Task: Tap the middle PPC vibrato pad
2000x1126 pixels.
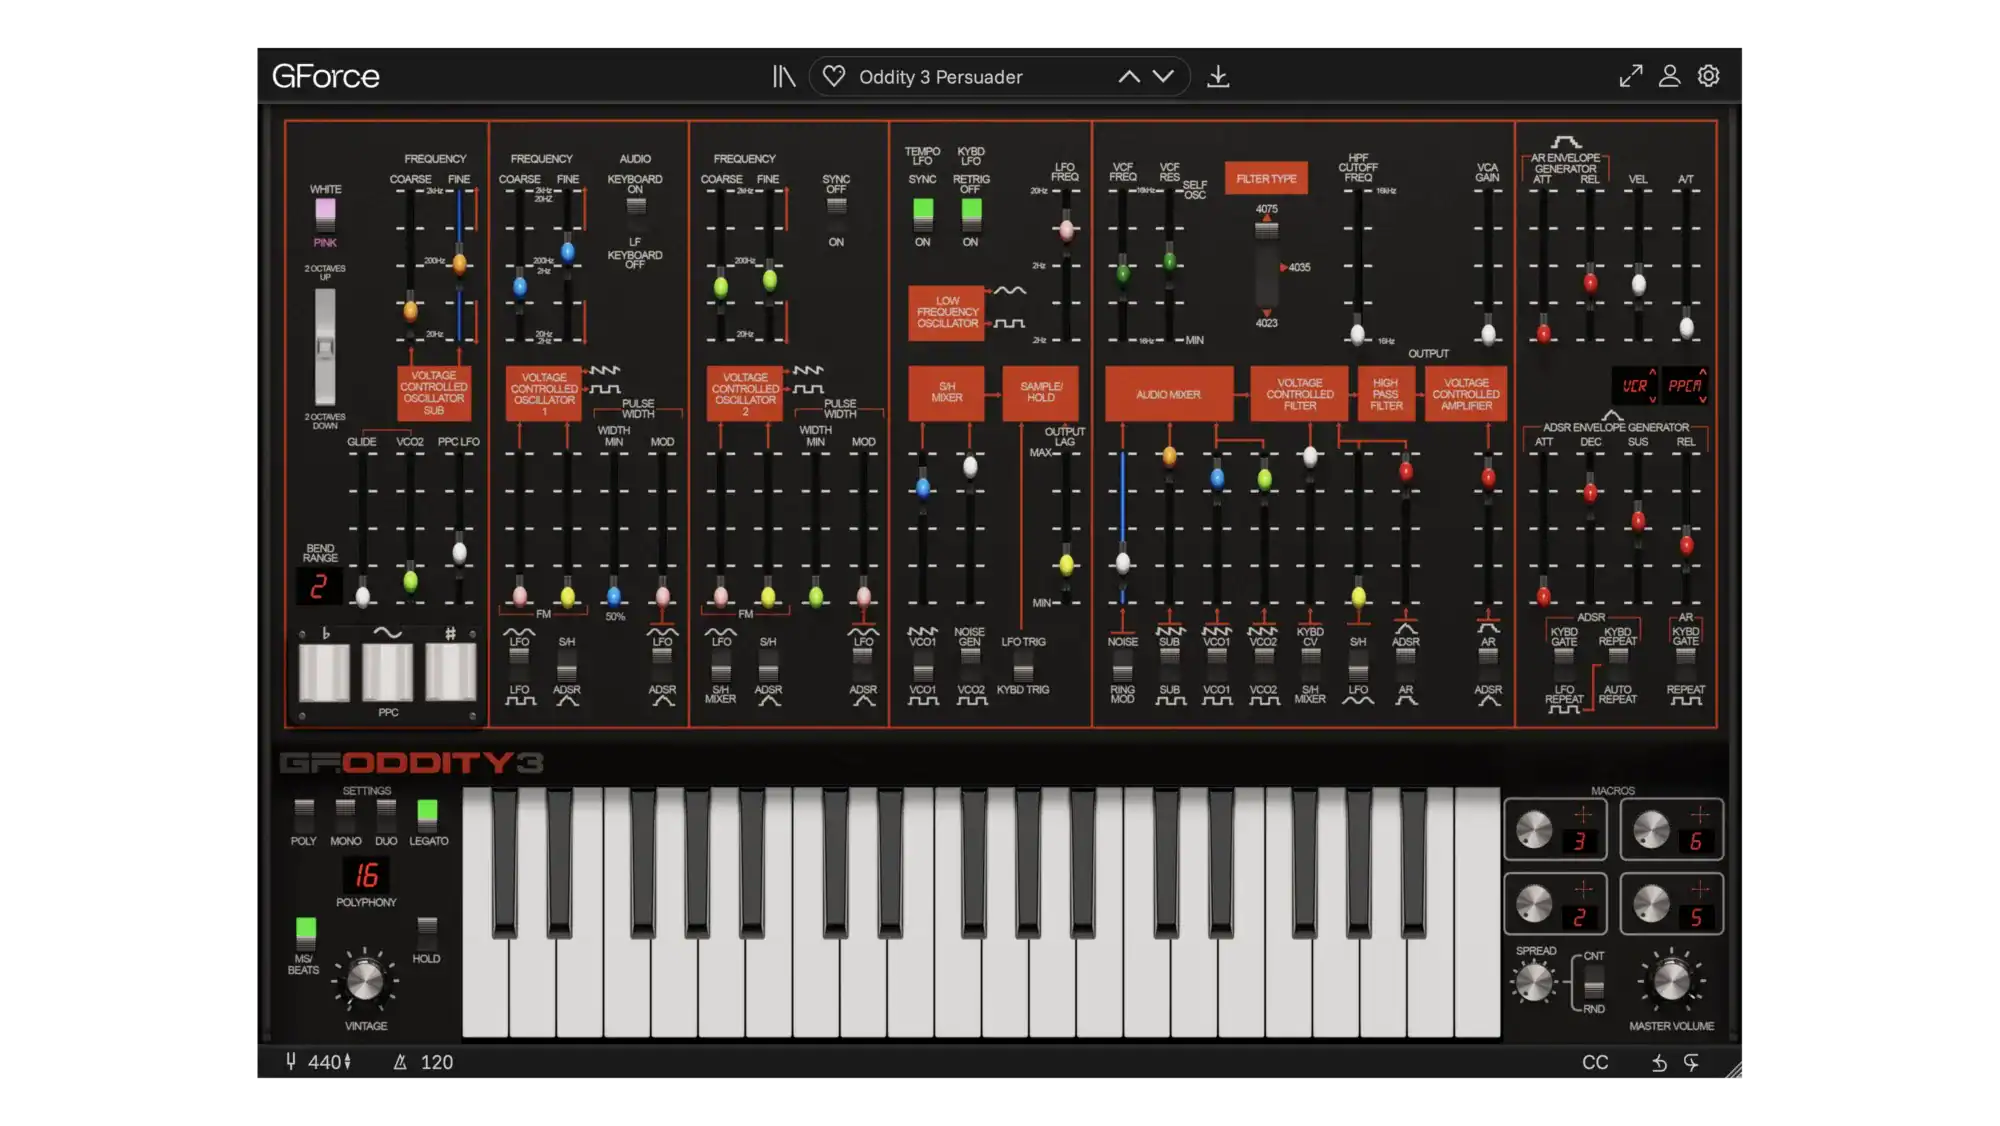Action: click(388, 672)
